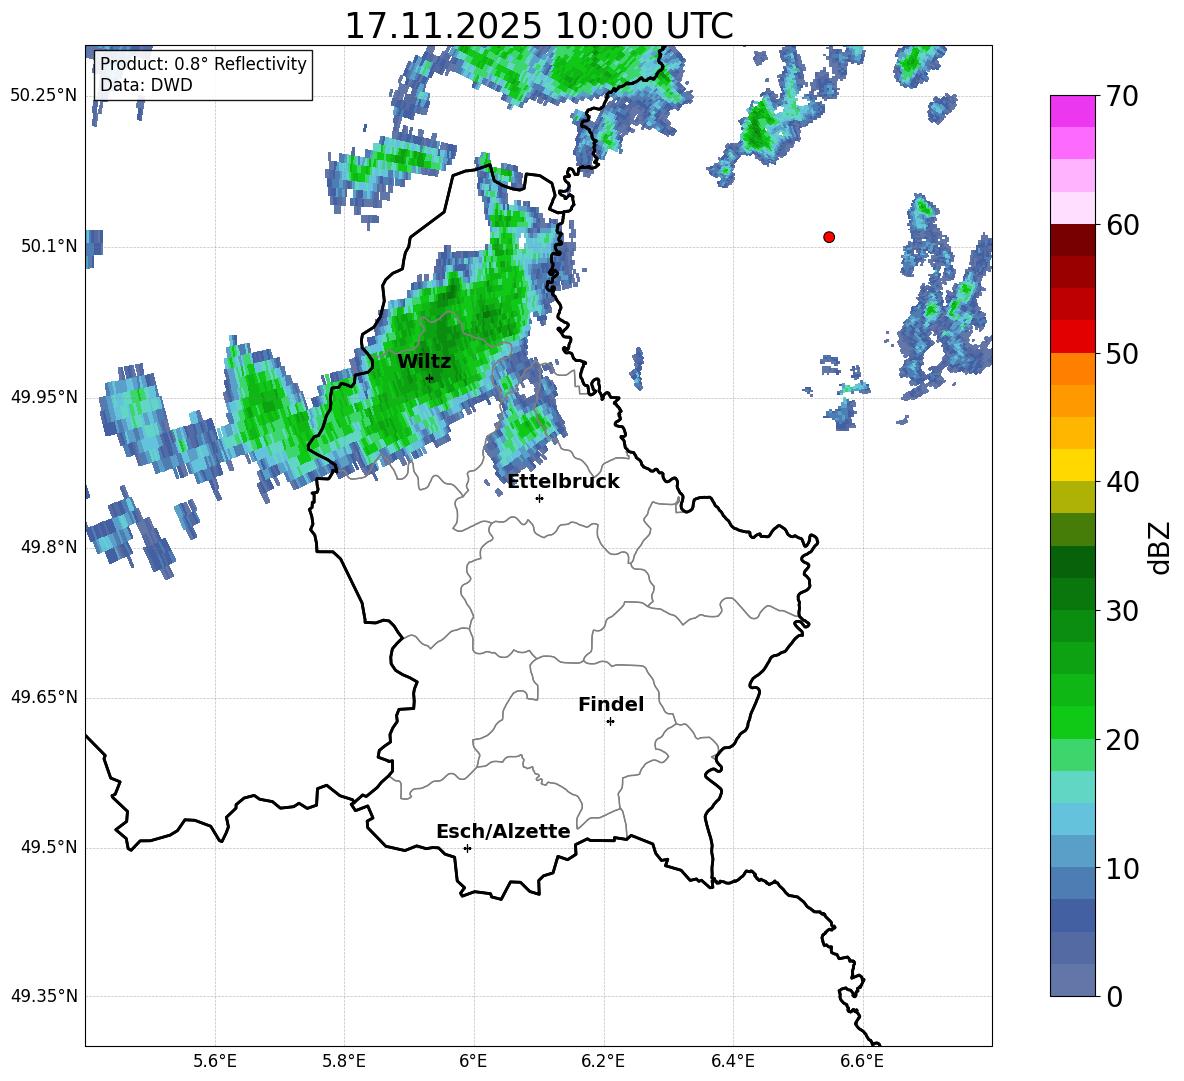The image size is (1184, 1081).
Task: Click the red dot radar marker
Action: 829,237
